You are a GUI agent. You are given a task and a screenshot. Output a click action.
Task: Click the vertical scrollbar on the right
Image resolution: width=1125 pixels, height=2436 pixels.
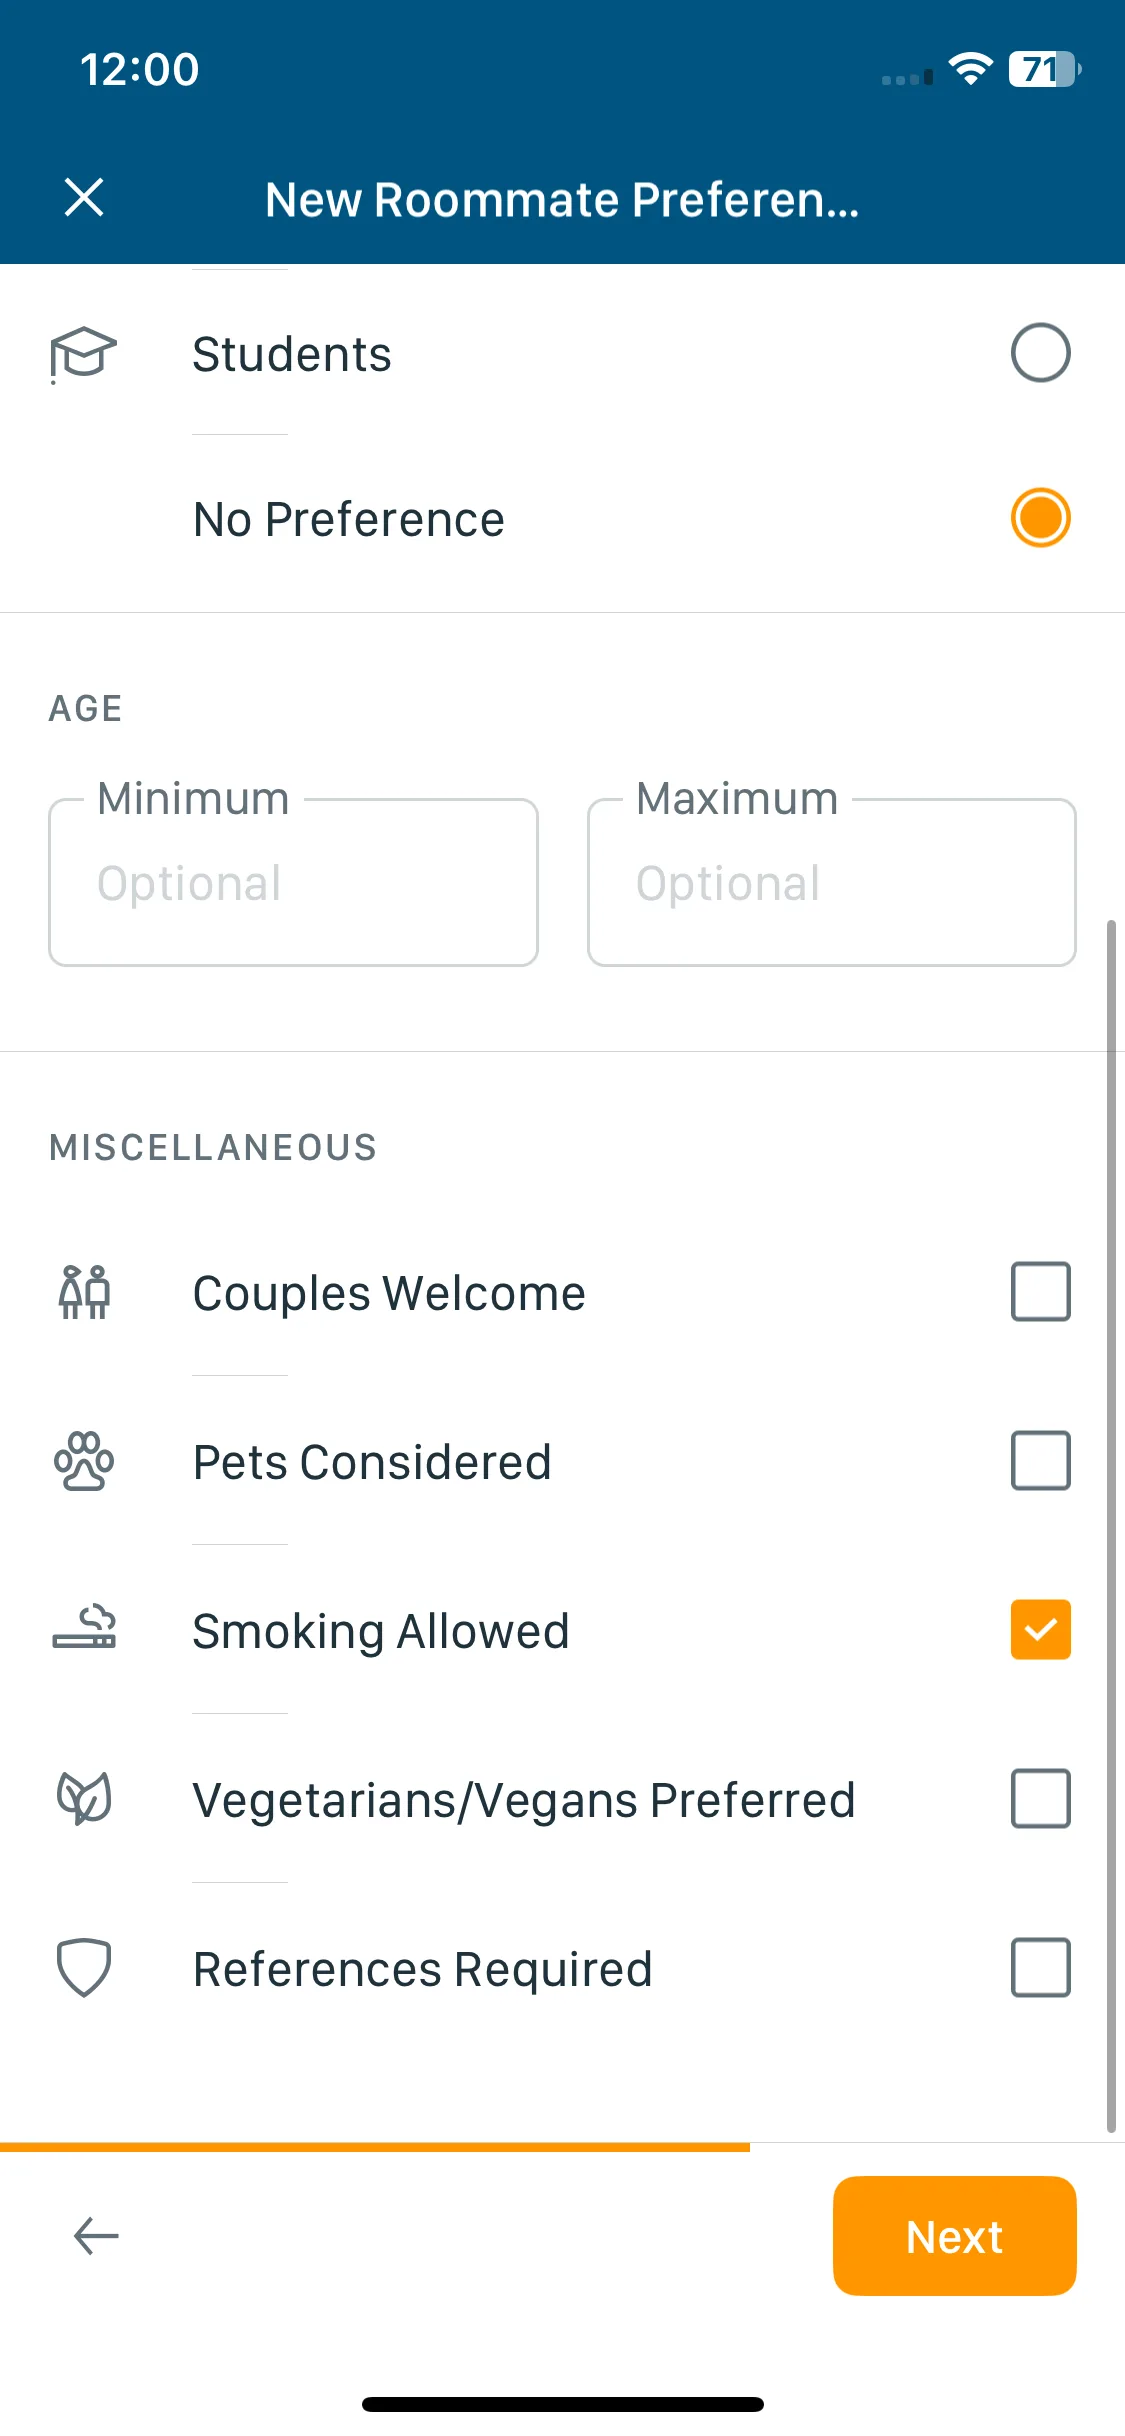pos(1111,1526)
